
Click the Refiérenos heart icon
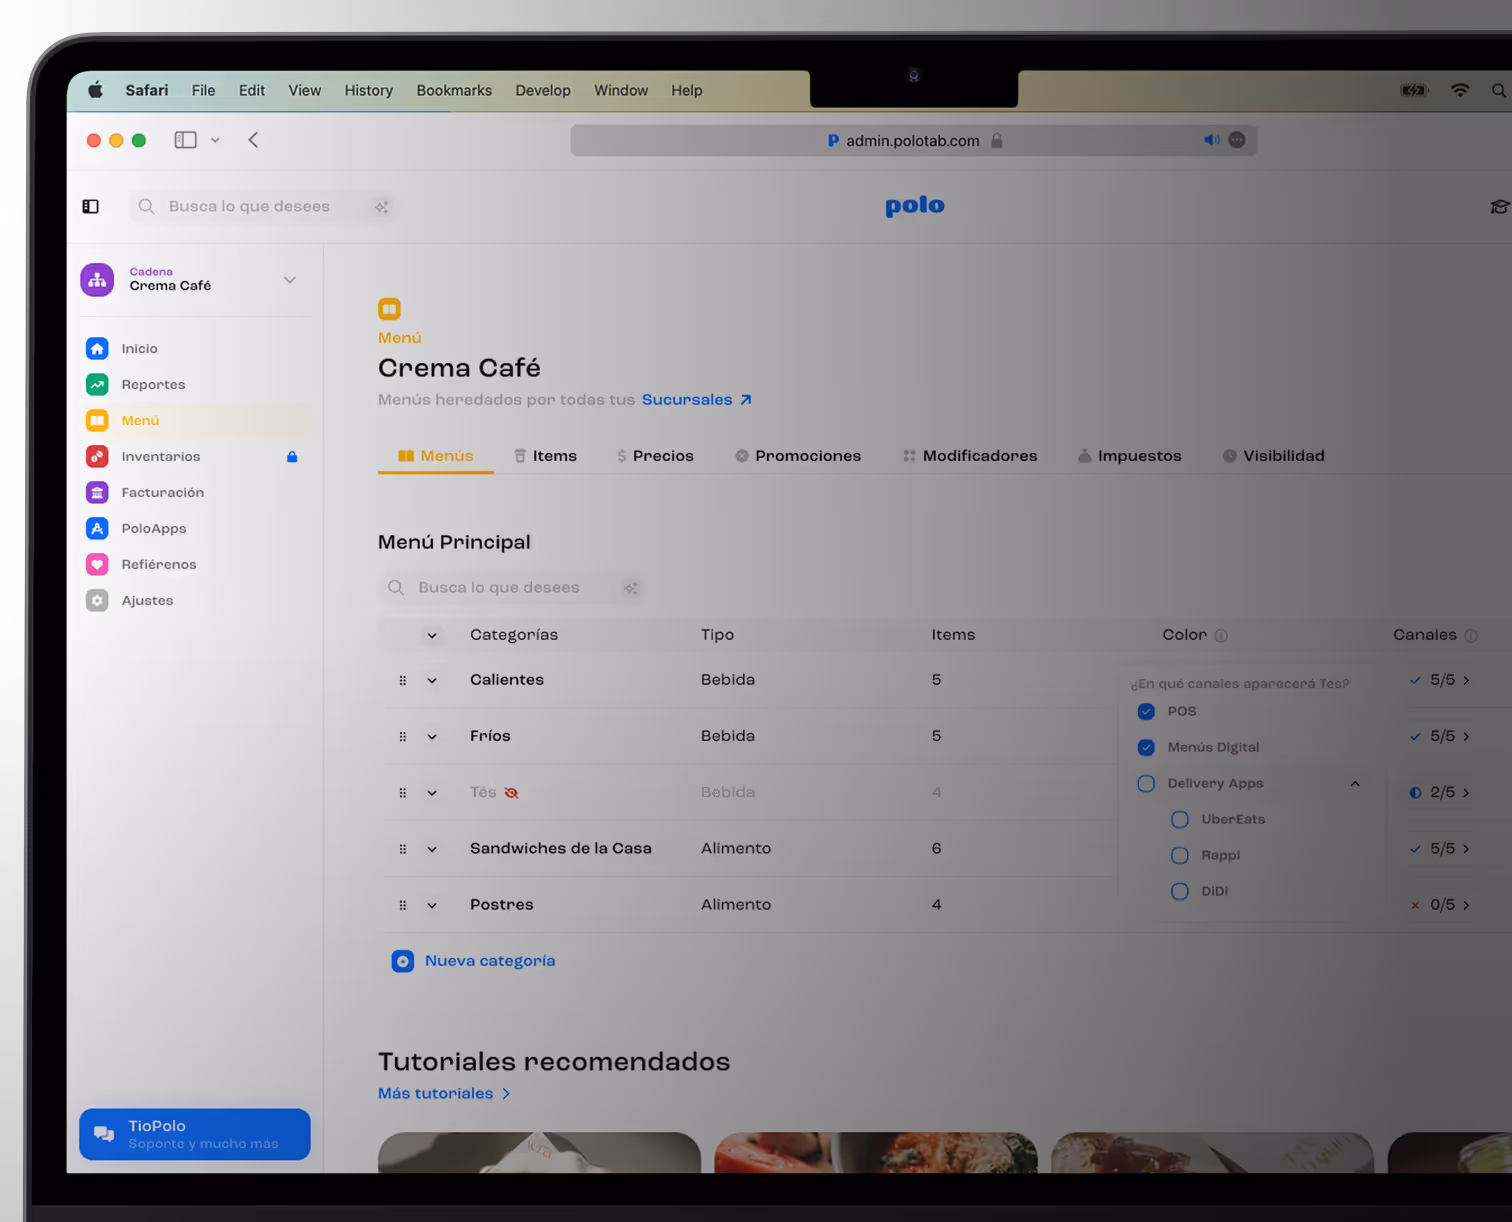click(97, 564)
